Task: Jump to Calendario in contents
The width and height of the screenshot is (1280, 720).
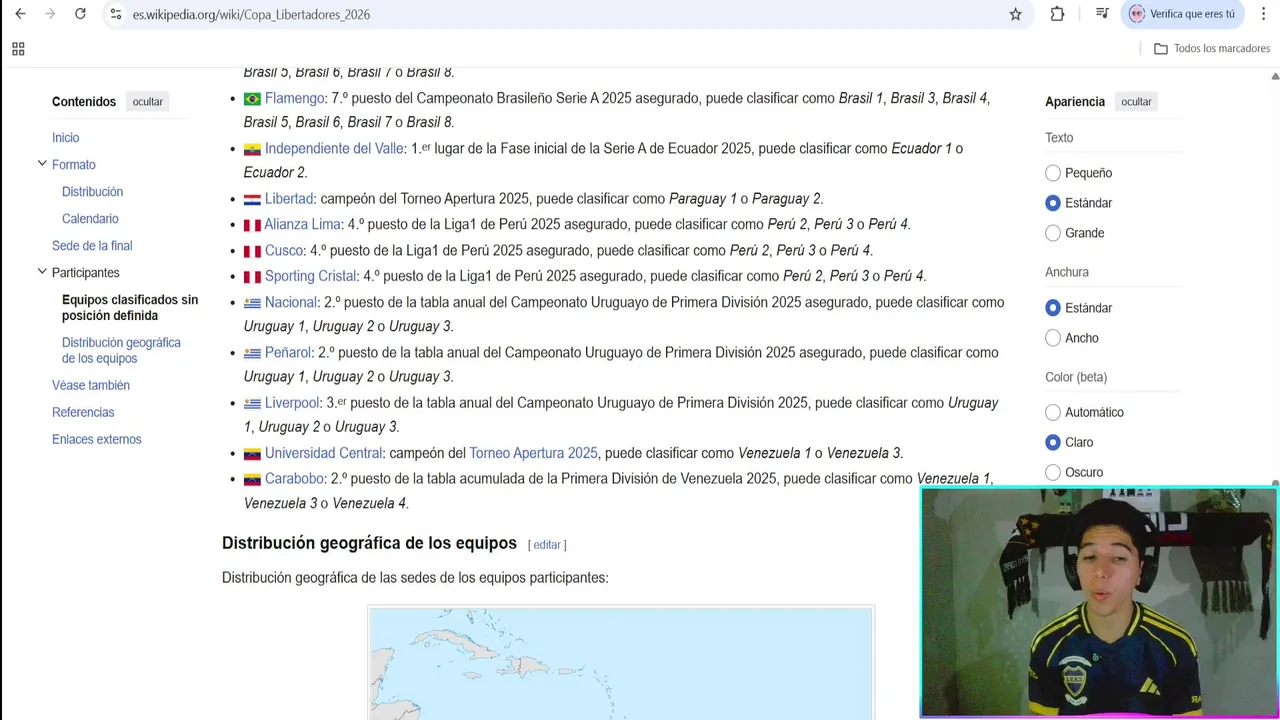Action: [x=90, y=219]
